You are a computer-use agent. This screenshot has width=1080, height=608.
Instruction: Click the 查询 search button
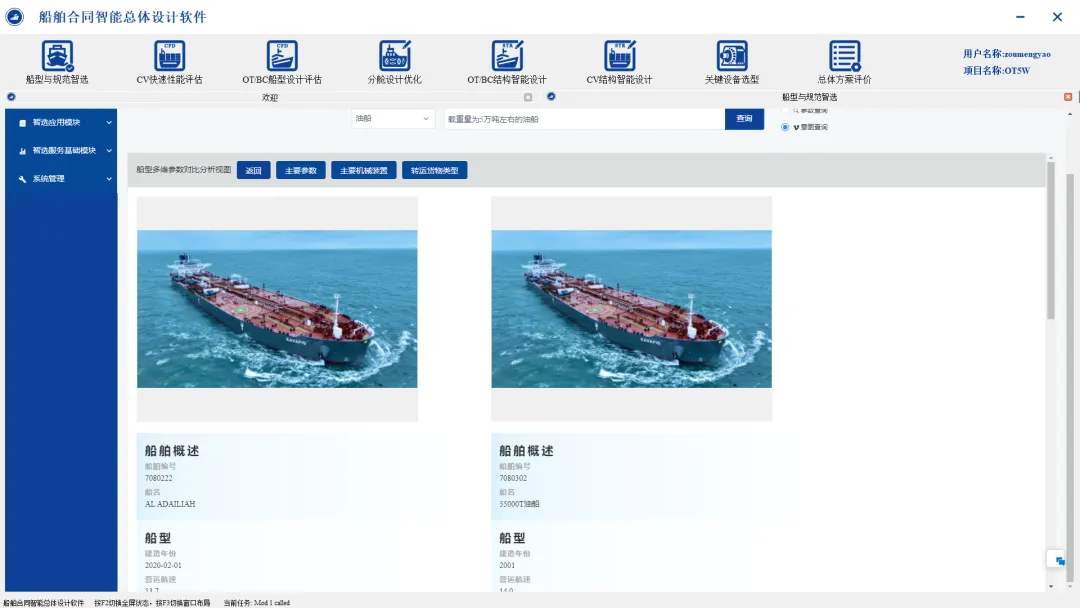(745, 119)
